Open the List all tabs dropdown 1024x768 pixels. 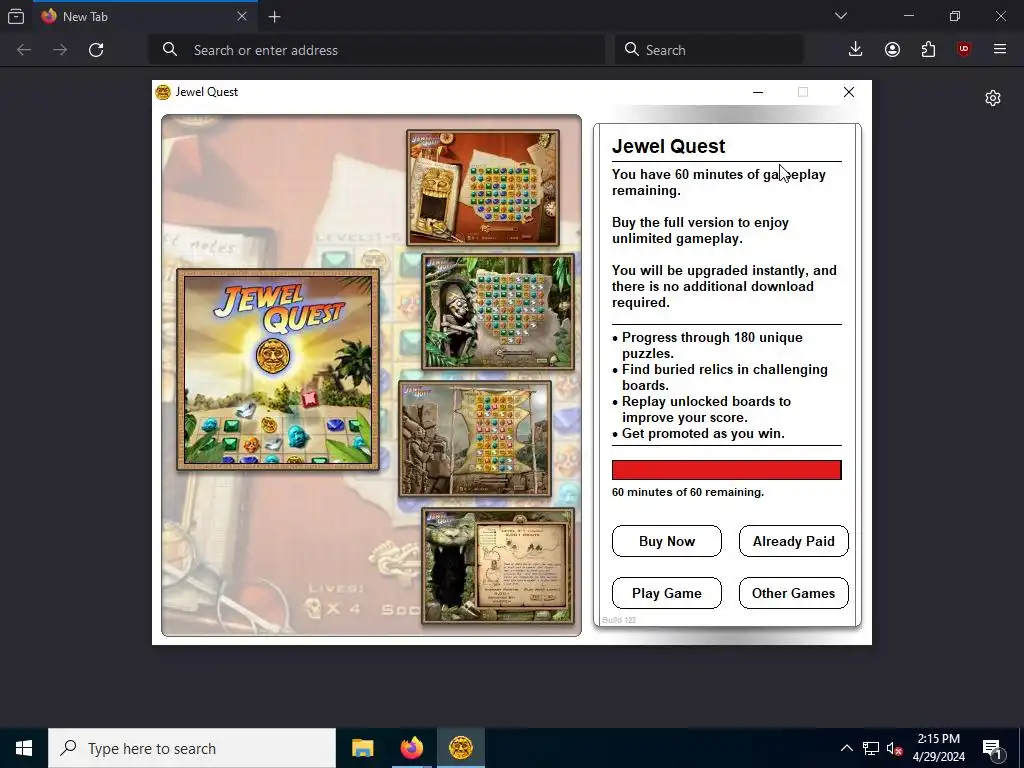841,16
